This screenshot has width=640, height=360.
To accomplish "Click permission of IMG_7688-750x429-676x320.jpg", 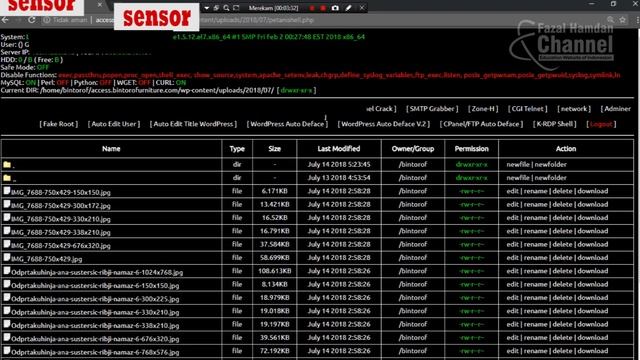I will tap(471, 244).
